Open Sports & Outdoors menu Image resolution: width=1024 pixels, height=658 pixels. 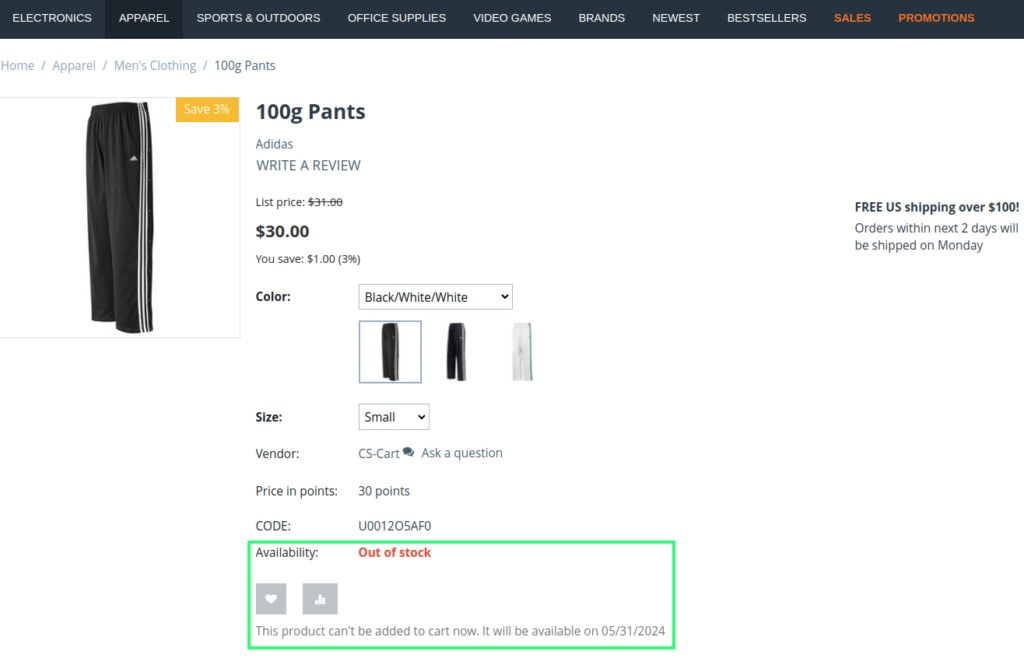(258, 18)
